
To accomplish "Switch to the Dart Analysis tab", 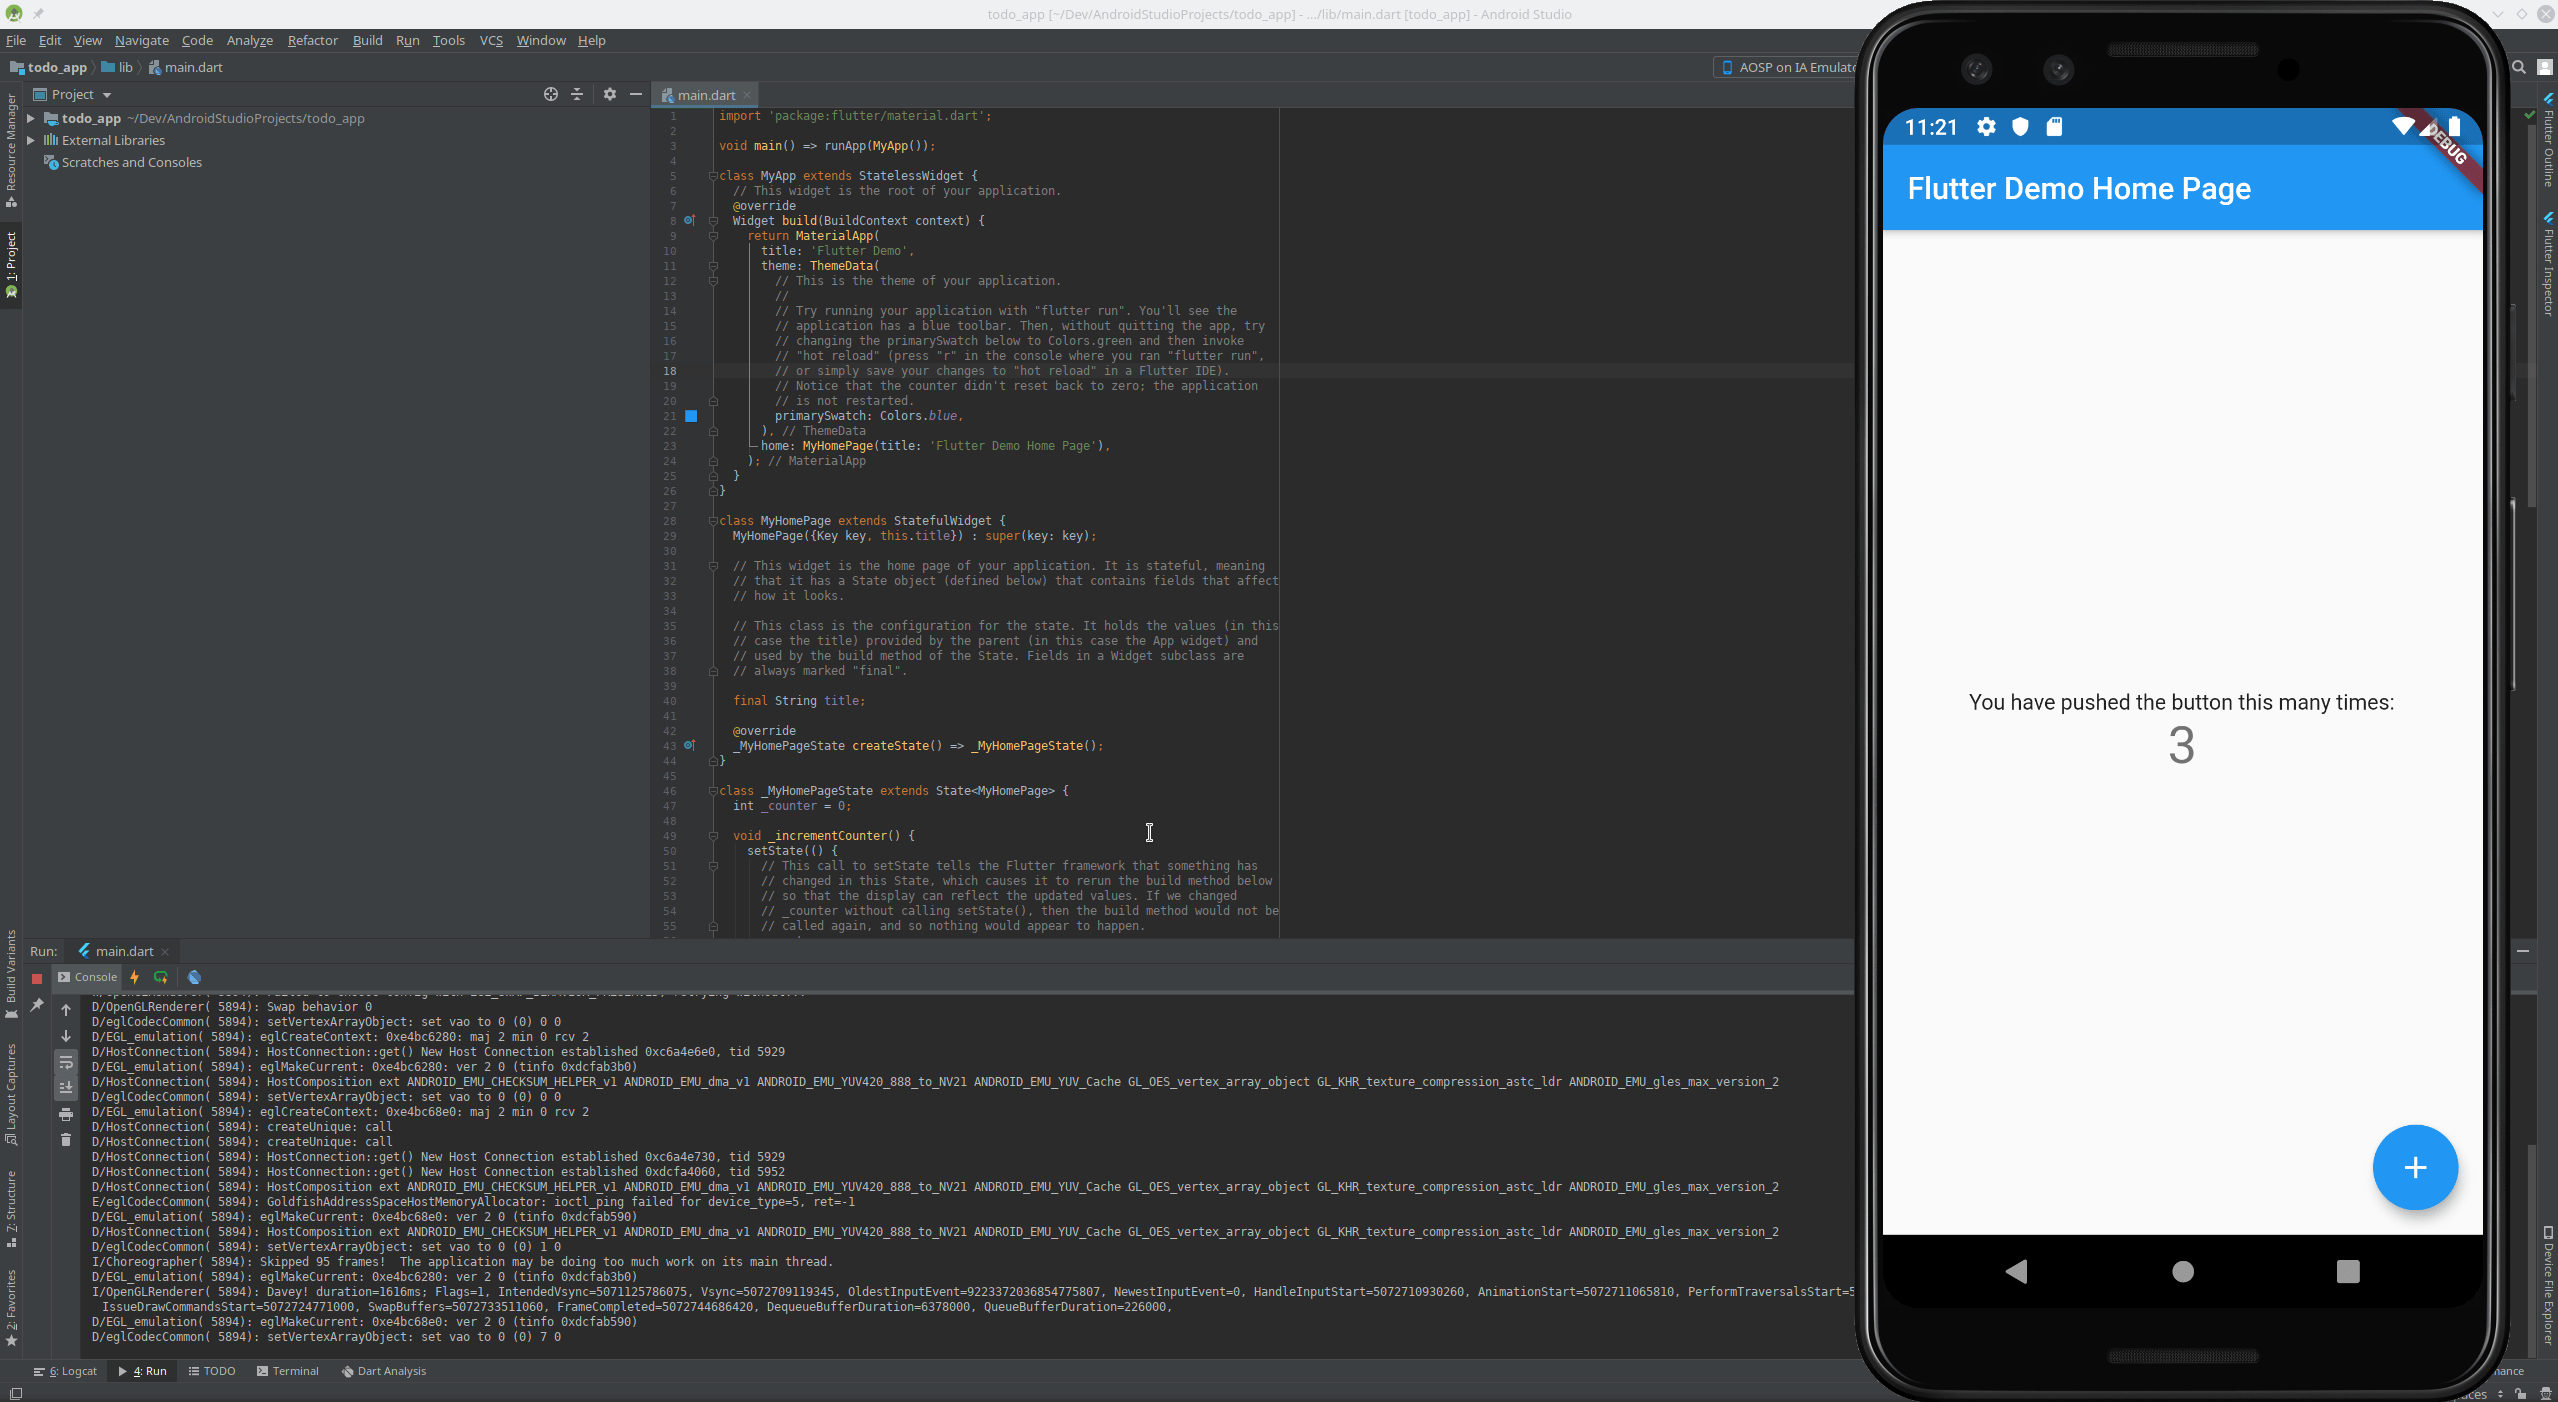I will coord(383,1371).
